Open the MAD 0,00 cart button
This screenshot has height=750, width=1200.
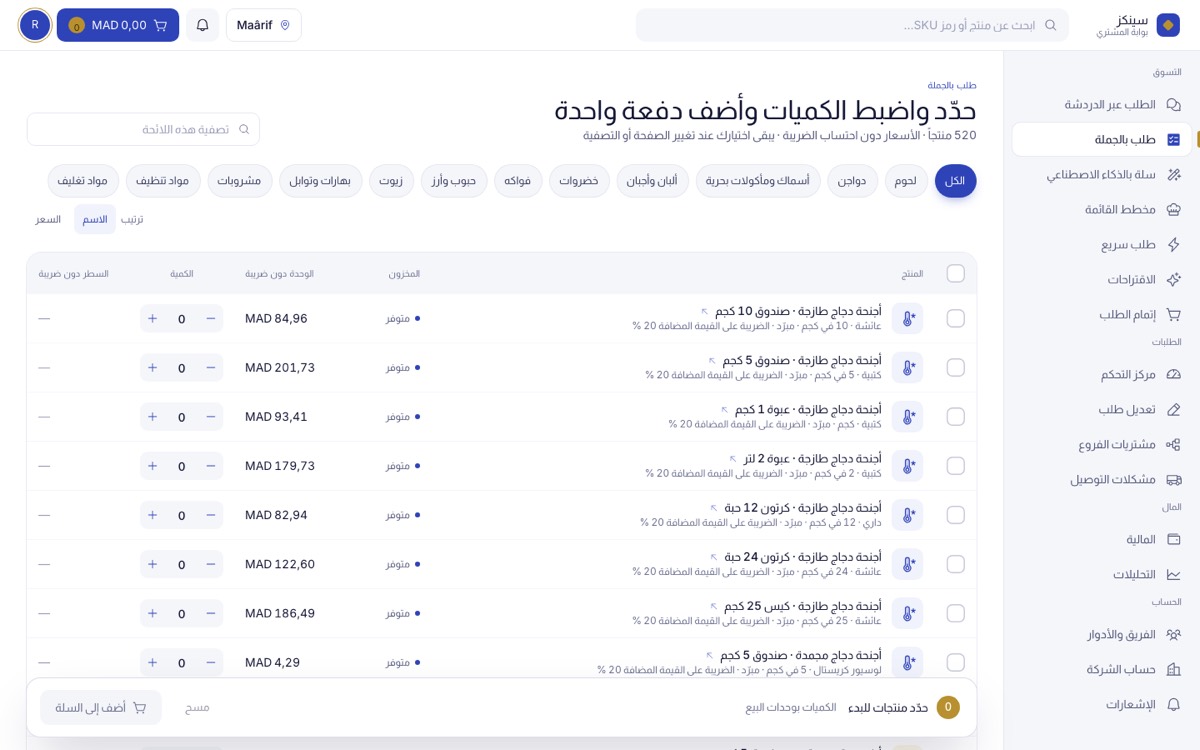(118, 25)
